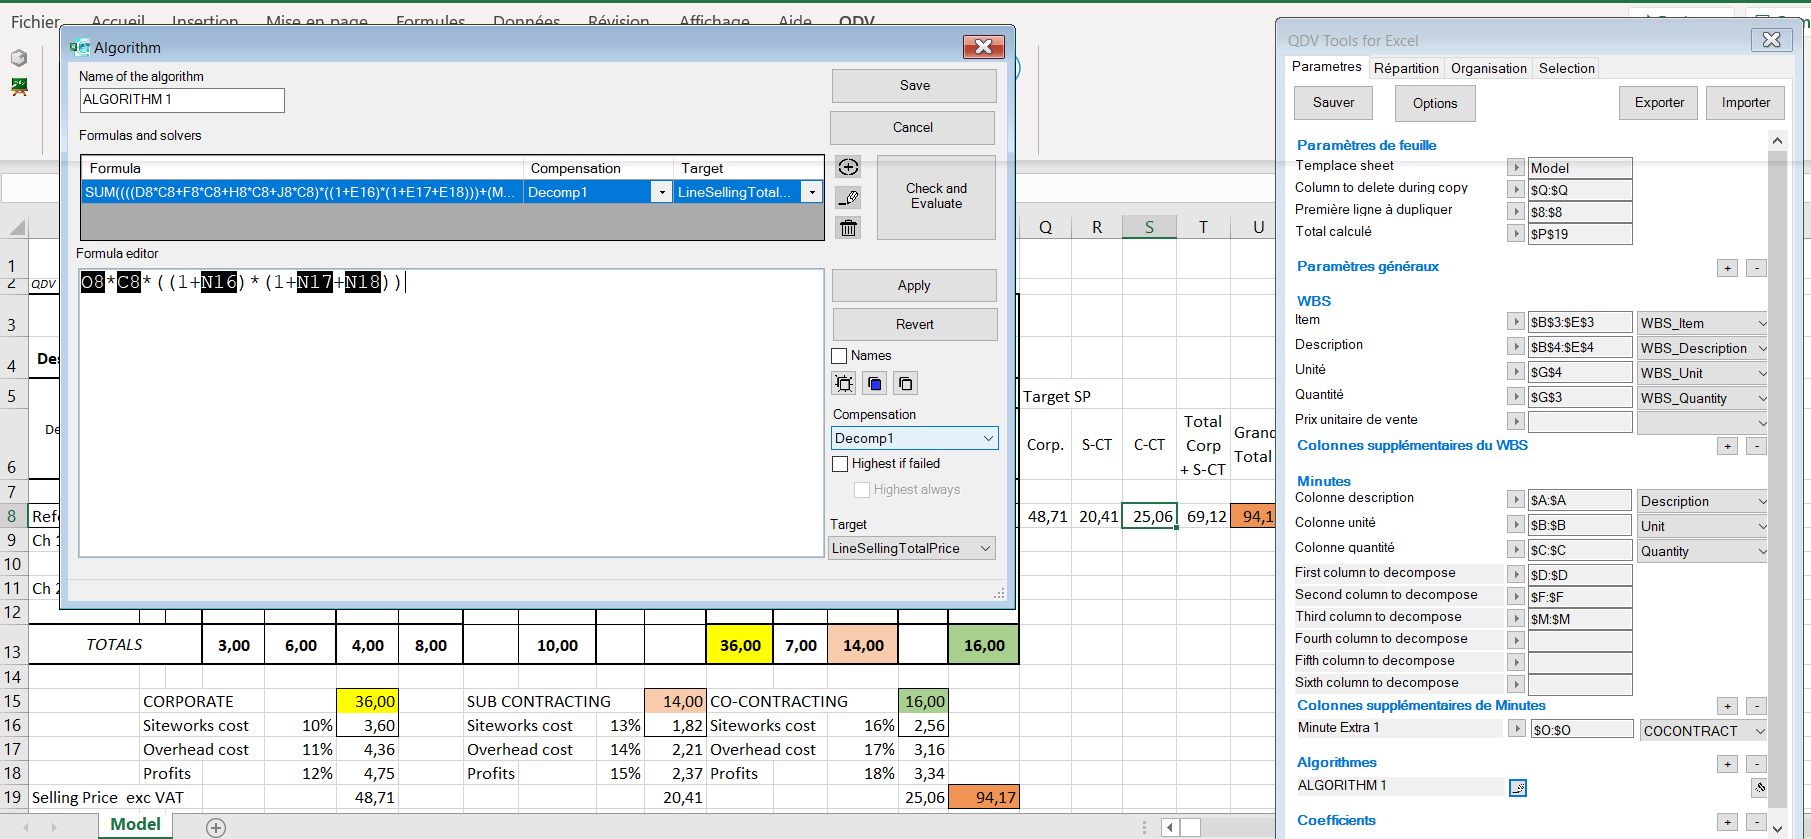Add an algorithm with the plus button
The height and width of the screenshot is (839, 1811).
pos(1727,764)
